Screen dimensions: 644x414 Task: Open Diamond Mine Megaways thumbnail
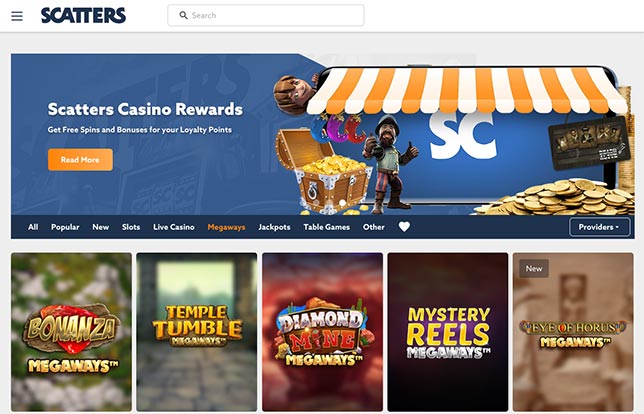[x=322, y=332]
